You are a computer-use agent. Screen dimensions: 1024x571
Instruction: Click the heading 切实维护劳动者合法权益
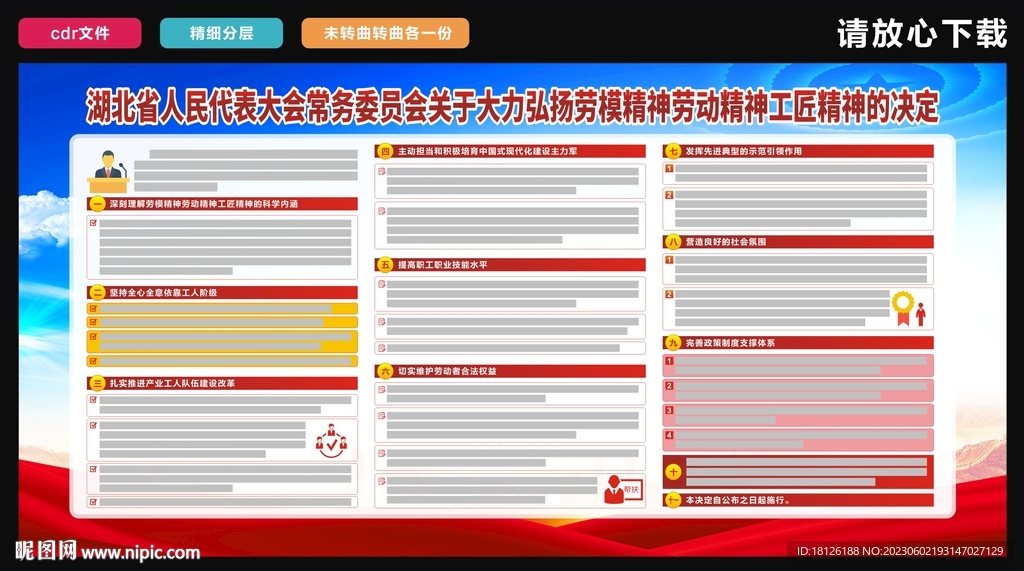point(447,371)
